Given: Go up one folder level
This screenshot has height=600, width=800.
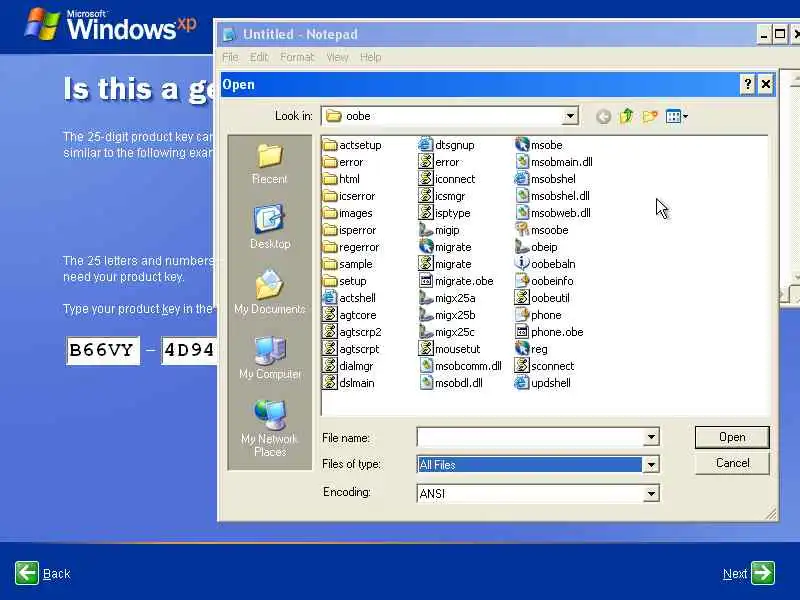Looking at the screenshot, I should click(x=627, y=116).
